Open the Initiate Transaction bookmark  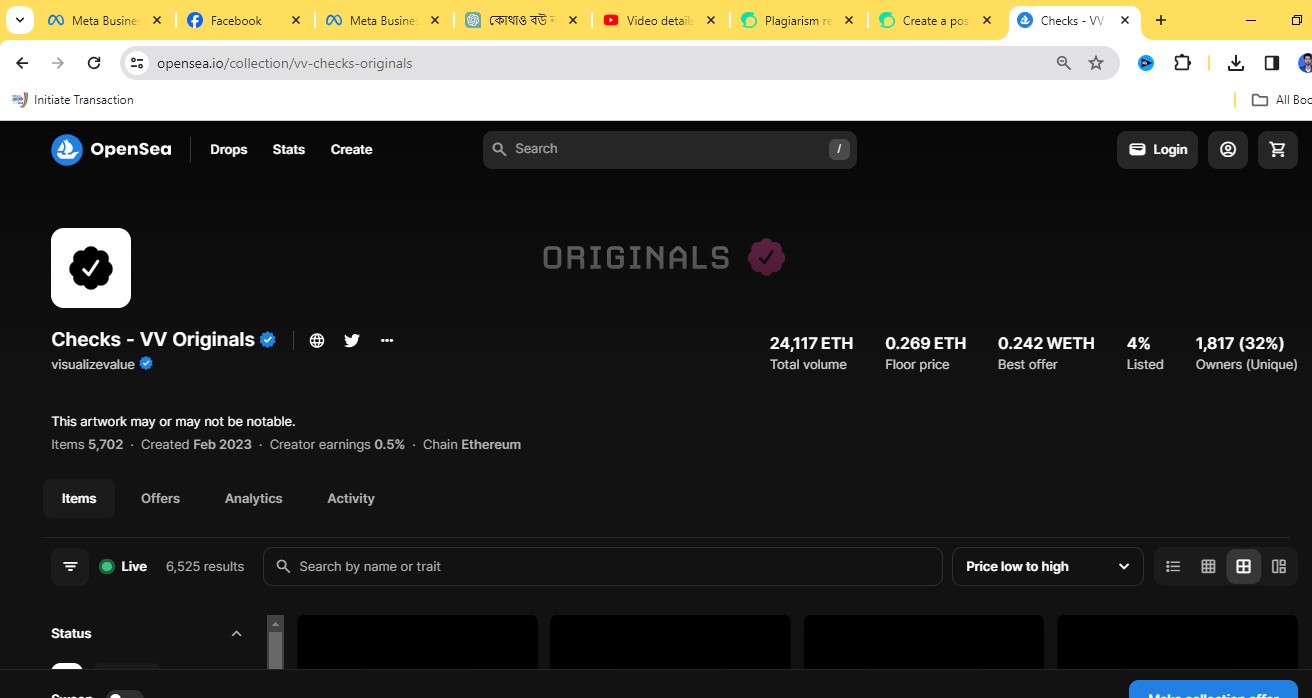click(73, 100)
